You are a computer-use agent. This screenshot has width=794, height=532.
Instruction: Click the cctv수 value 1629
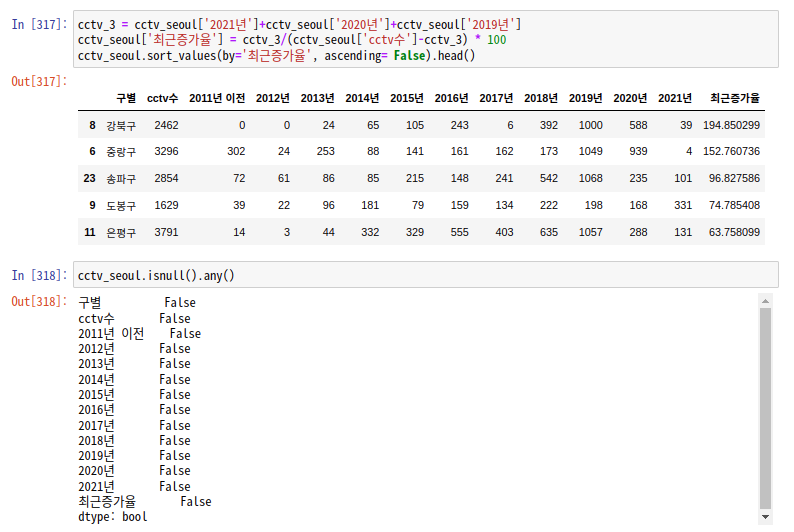(x=167, y=205)
